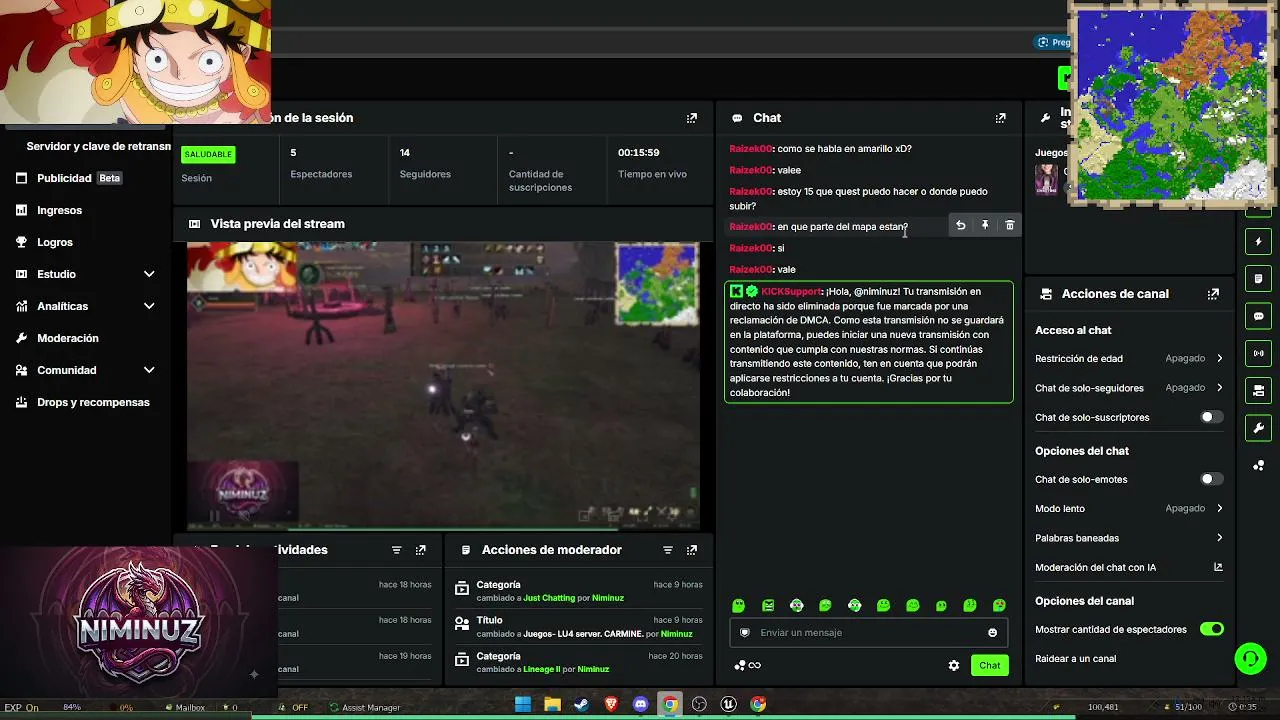
Task: Filter the Acciones de moderador list
Action: [x=668, y=550]
